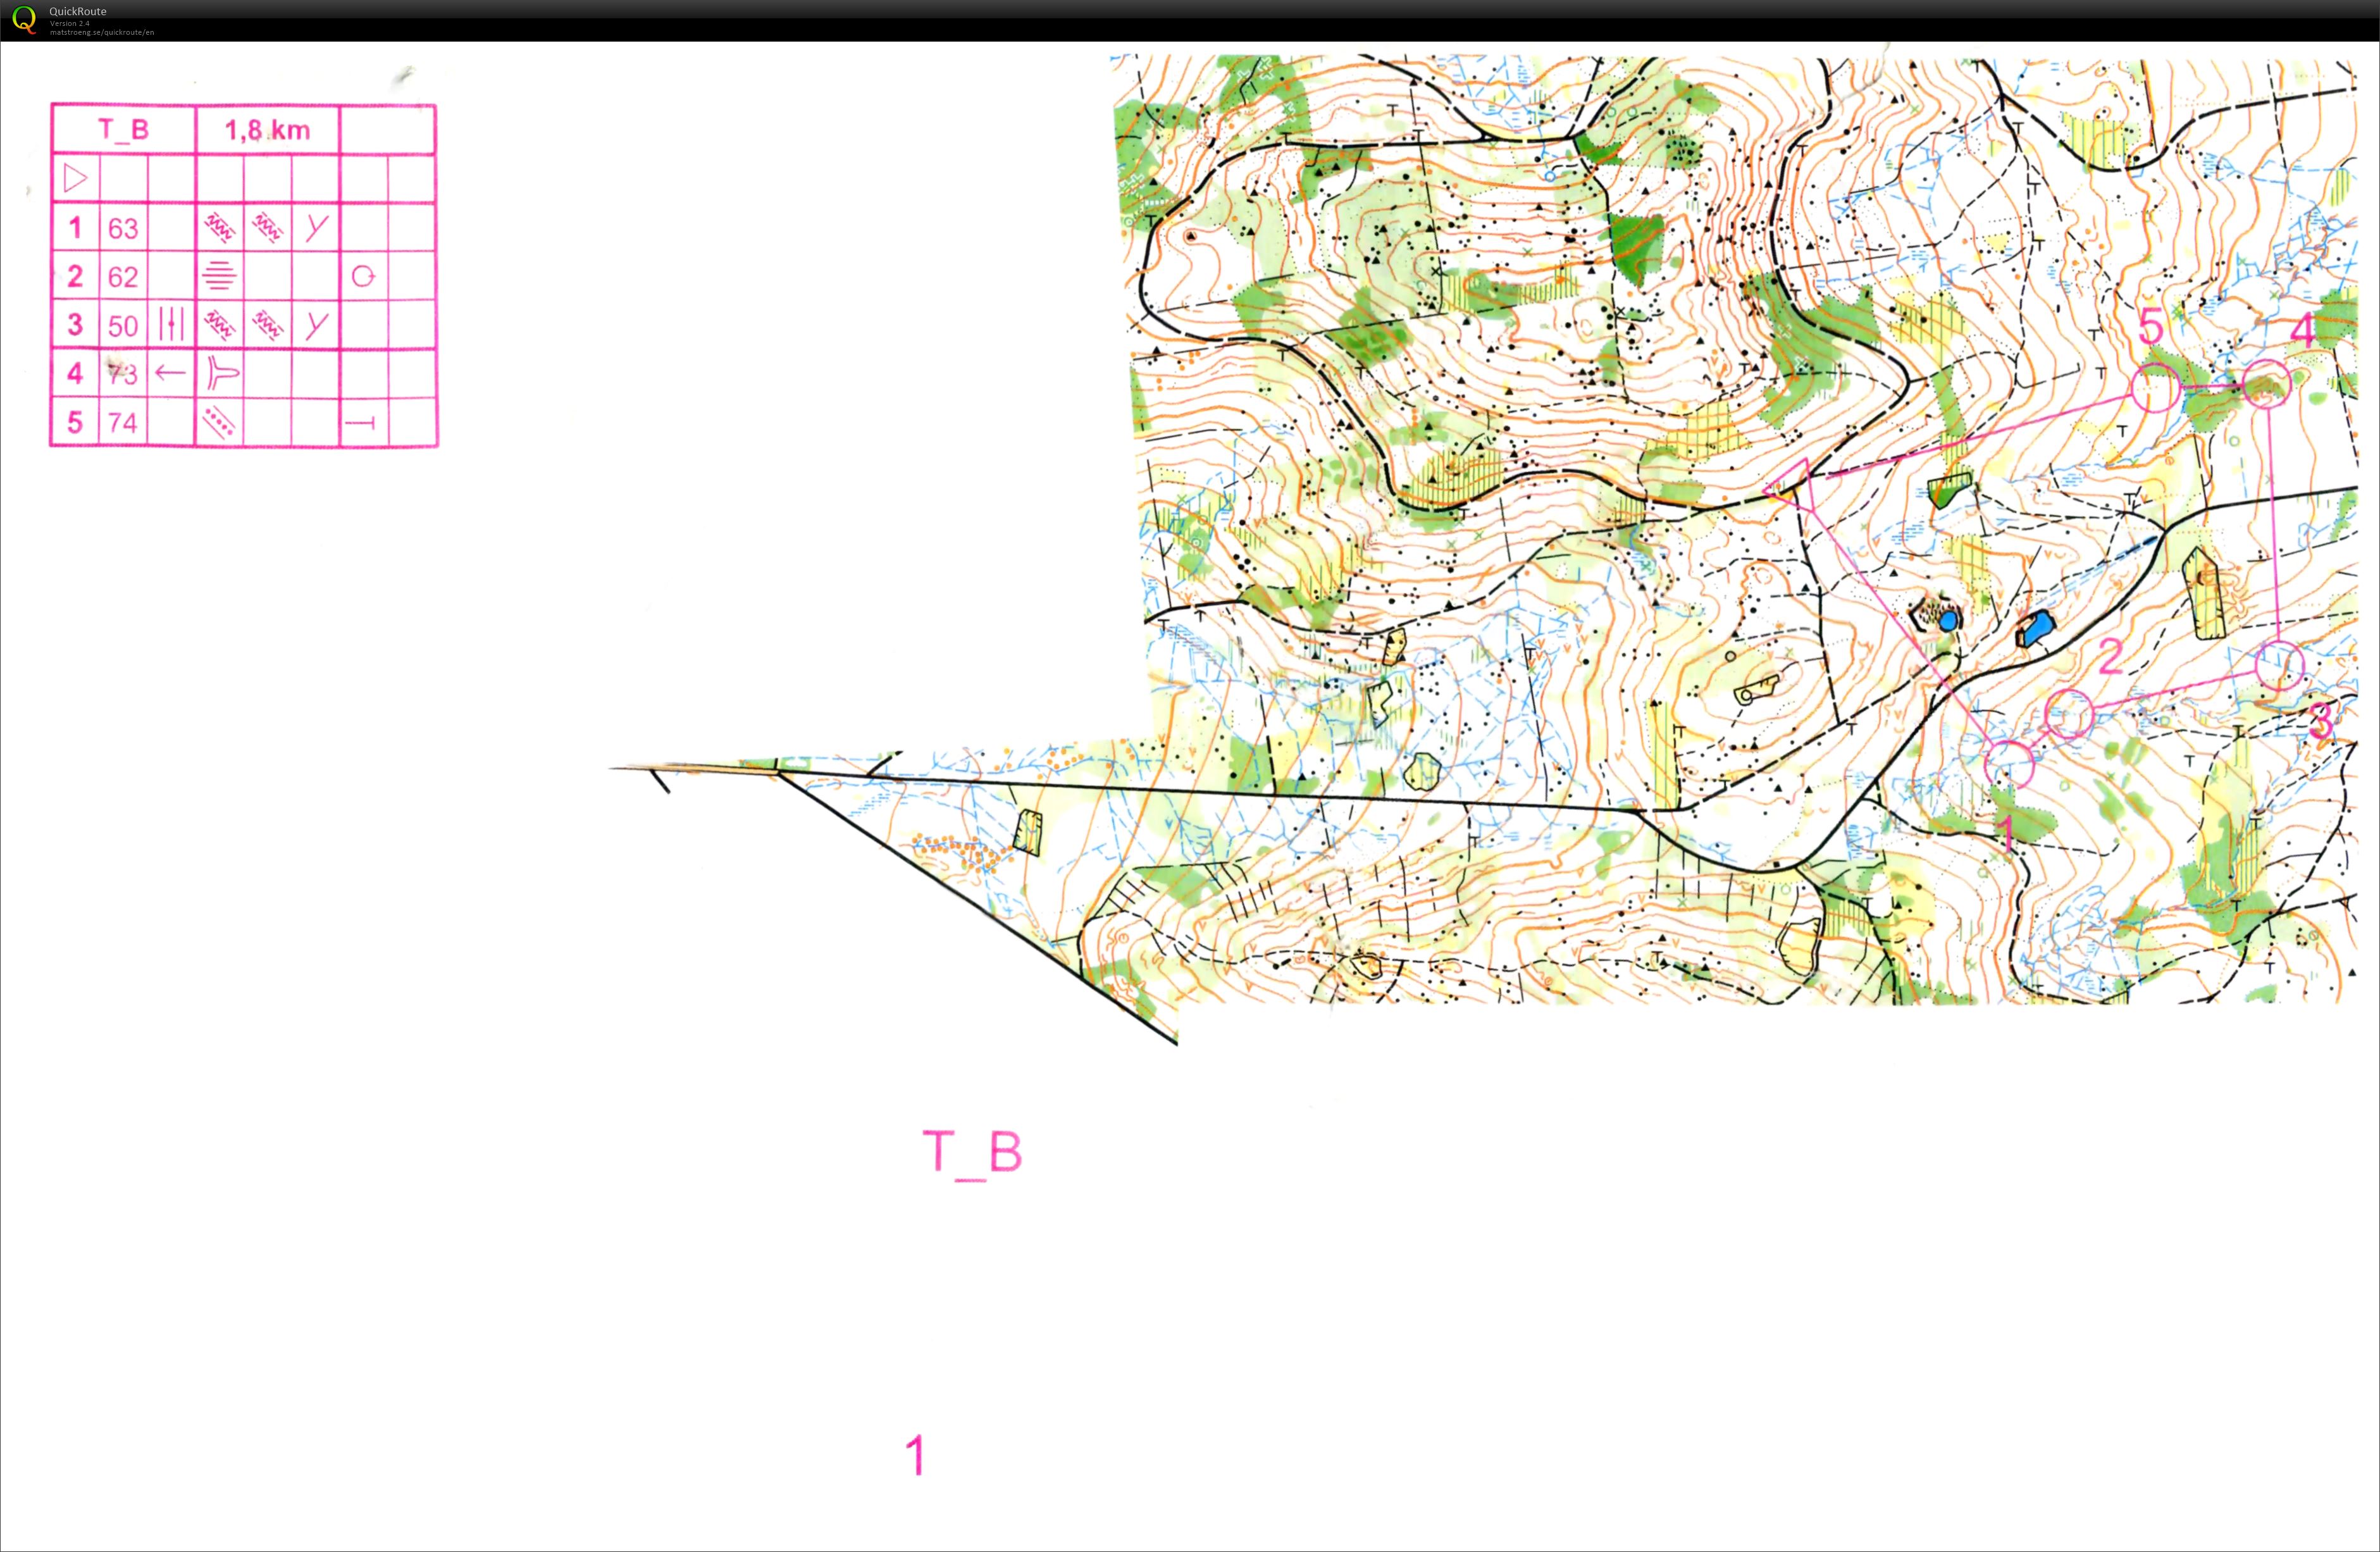Click the start triangle symbol in table
Screen dimensions: 2380x1552
click(75, 178)
